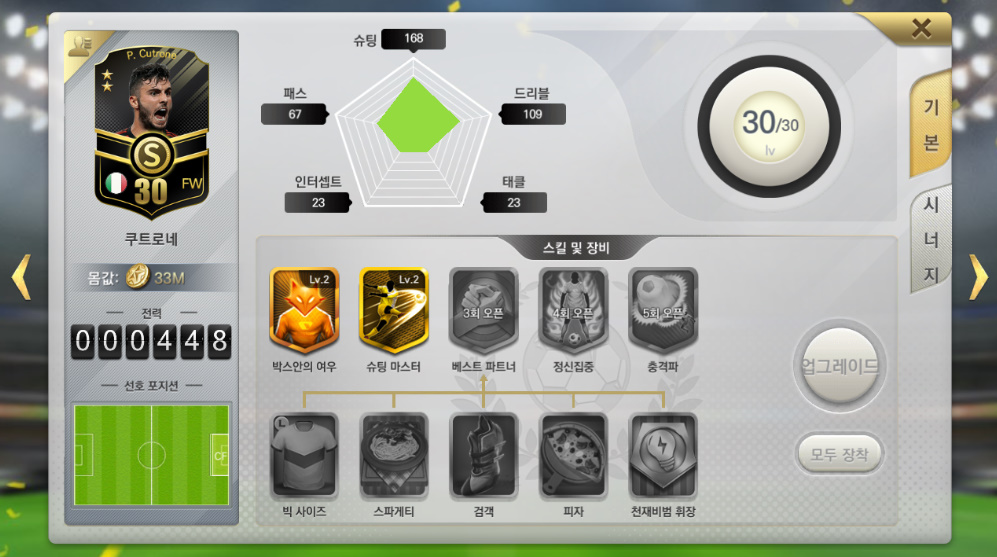
Task: Go to previous player with left arrow
Action: click(21, 277)
